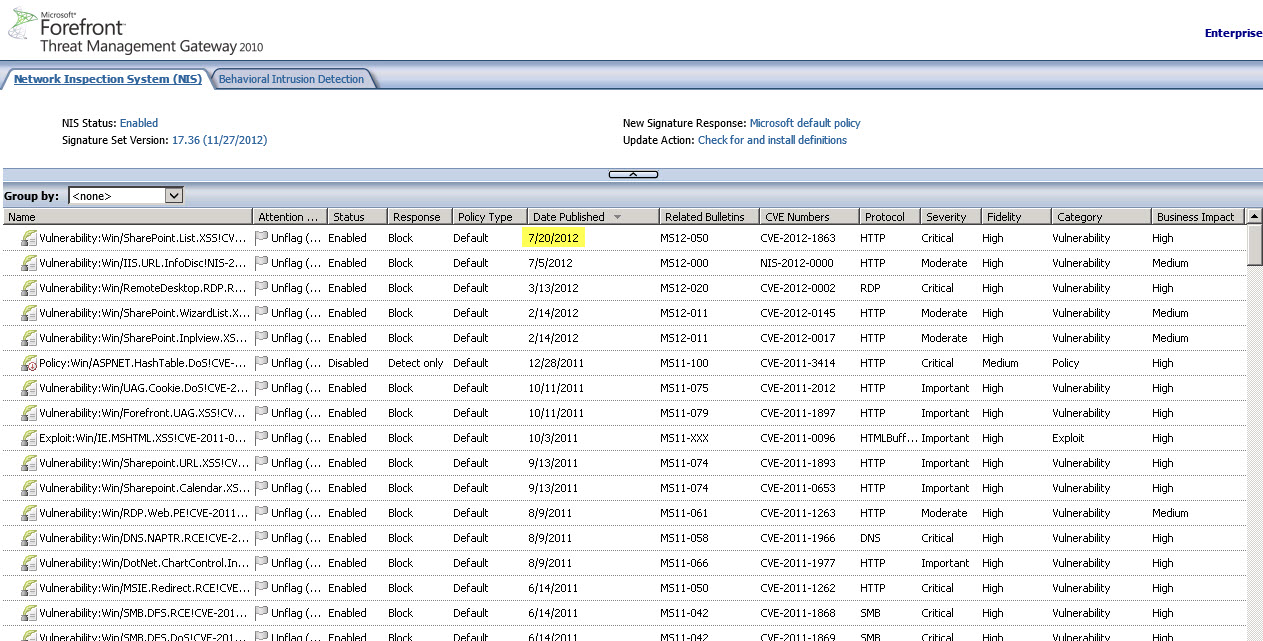Toggle the attention flag for the SharePoint.WizardList row
The width and height of the screenshot is (1263, 641).
coord(262,313)
